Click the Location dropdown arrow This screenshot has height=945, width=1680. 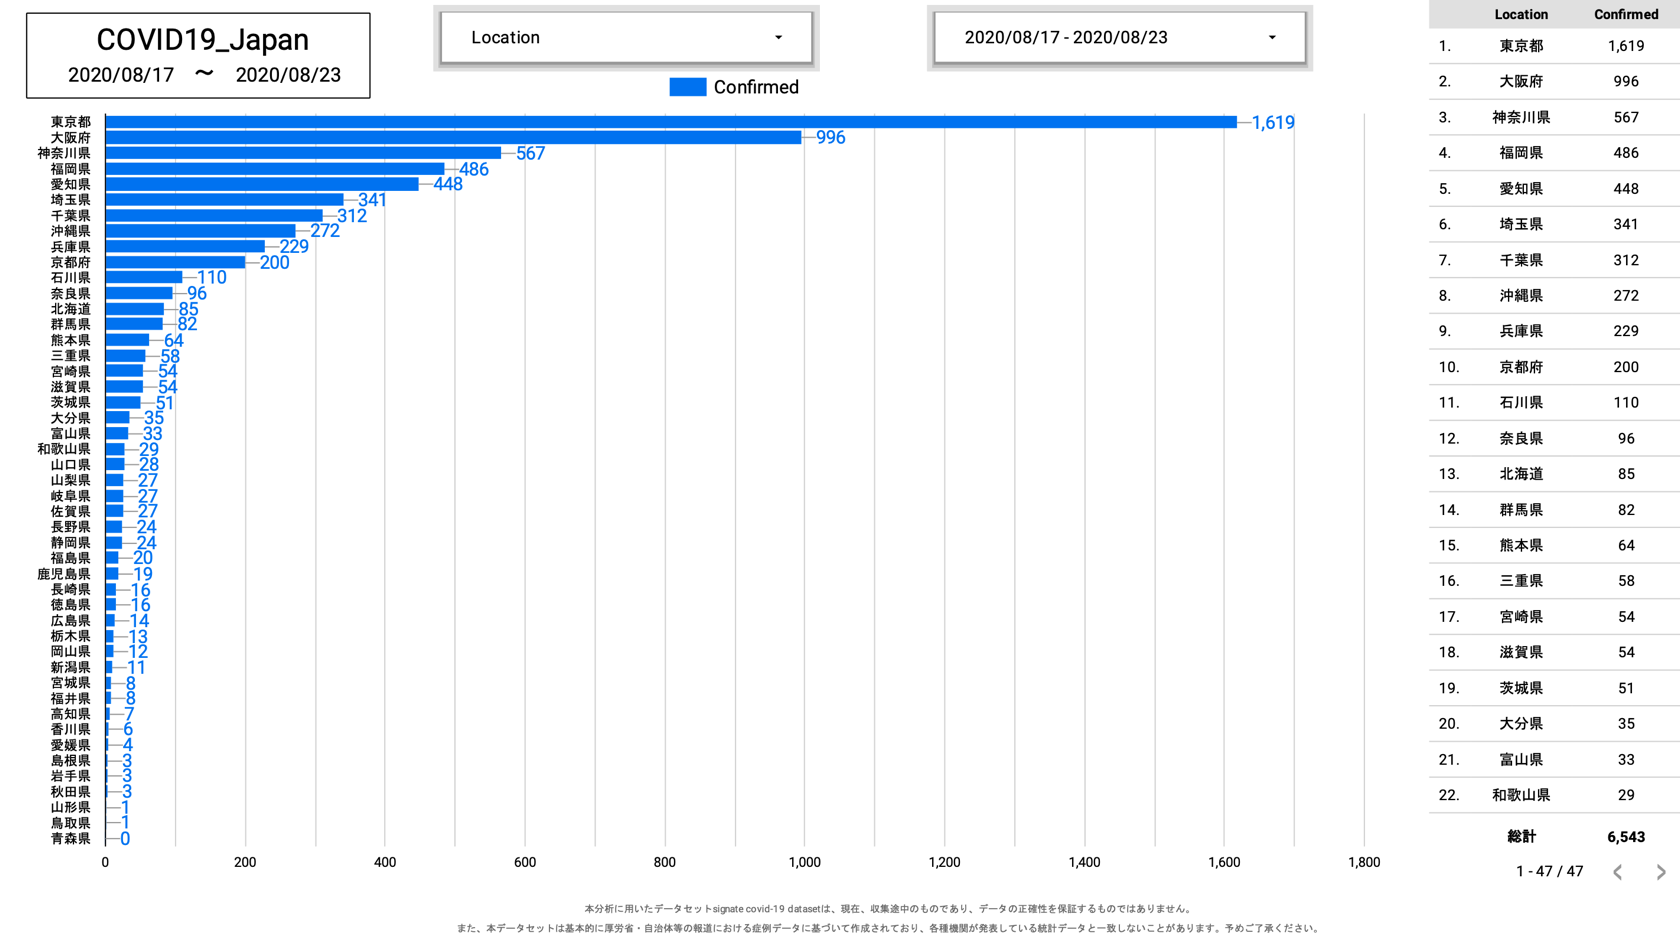[778, 38]
